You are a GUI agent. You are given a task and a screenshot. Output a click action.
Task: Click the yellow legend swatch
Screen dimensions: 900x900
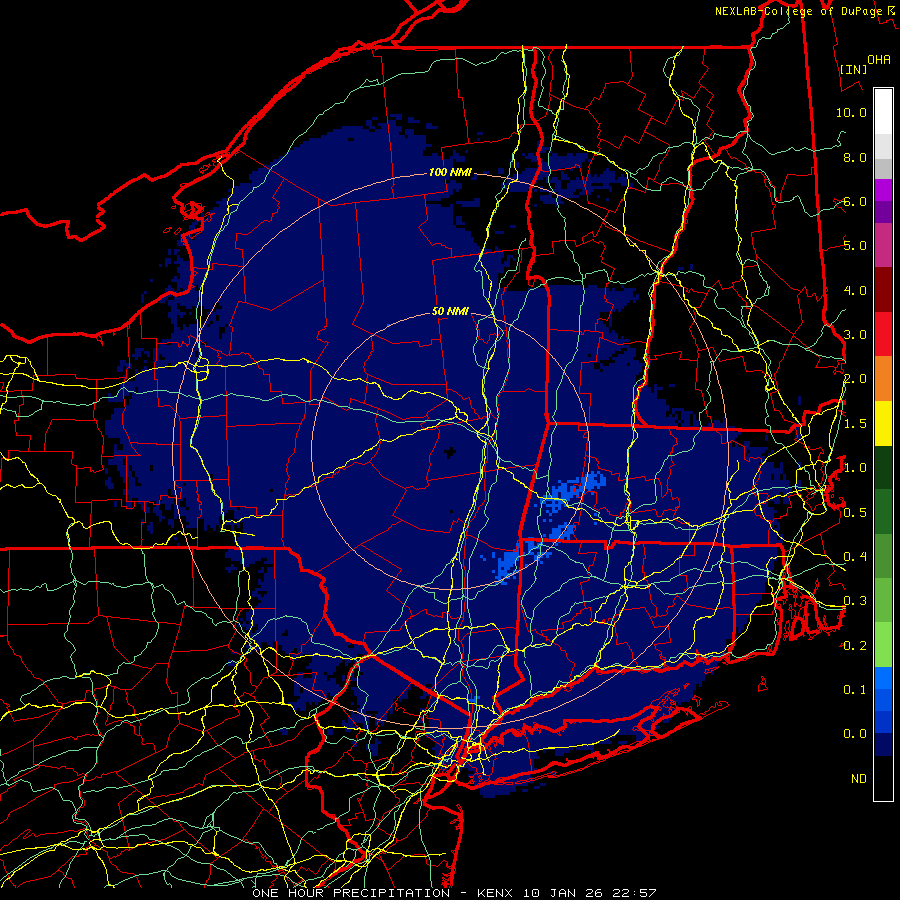[x=883, y=423]
